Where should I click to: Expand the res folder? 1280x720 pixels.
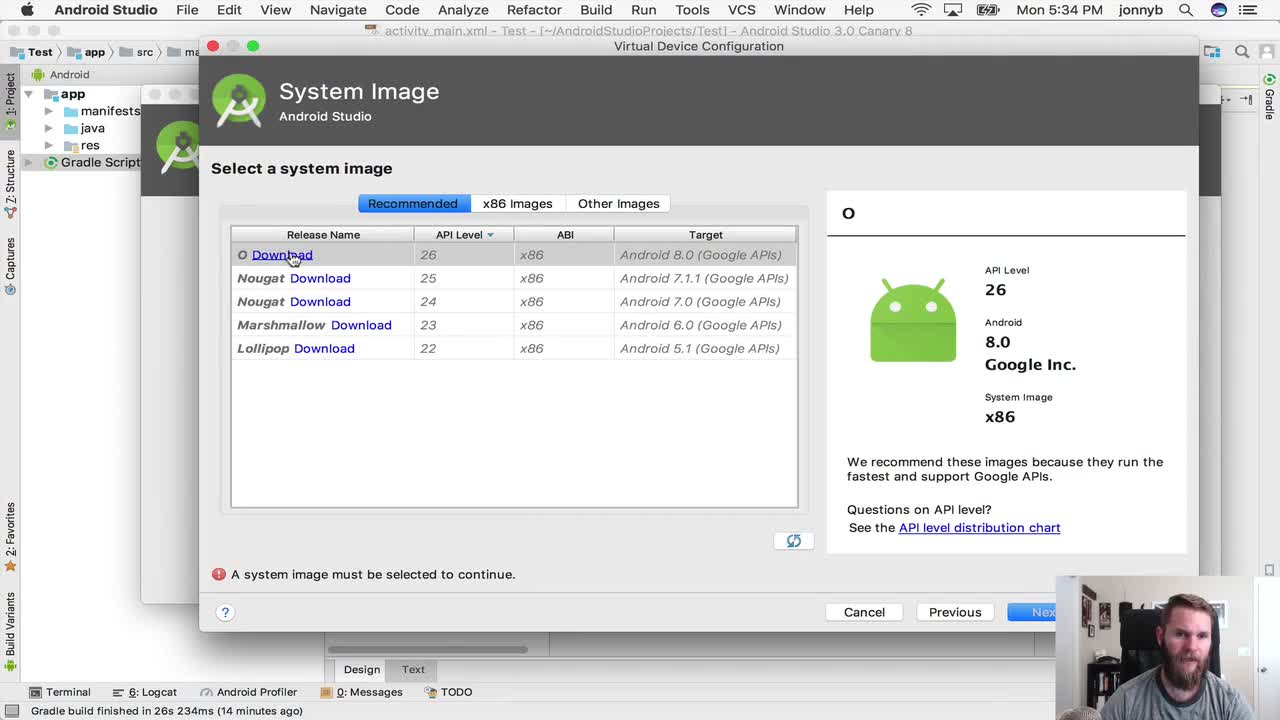48,145
